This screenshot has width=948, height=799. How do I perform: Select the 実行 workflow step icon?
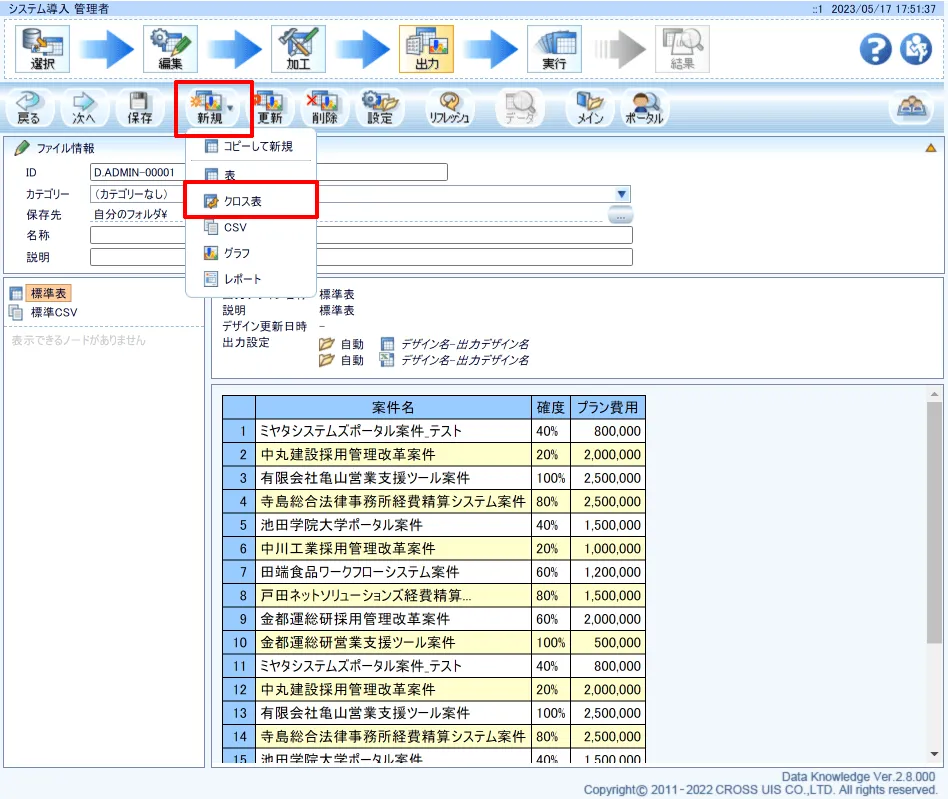point(554,48)
